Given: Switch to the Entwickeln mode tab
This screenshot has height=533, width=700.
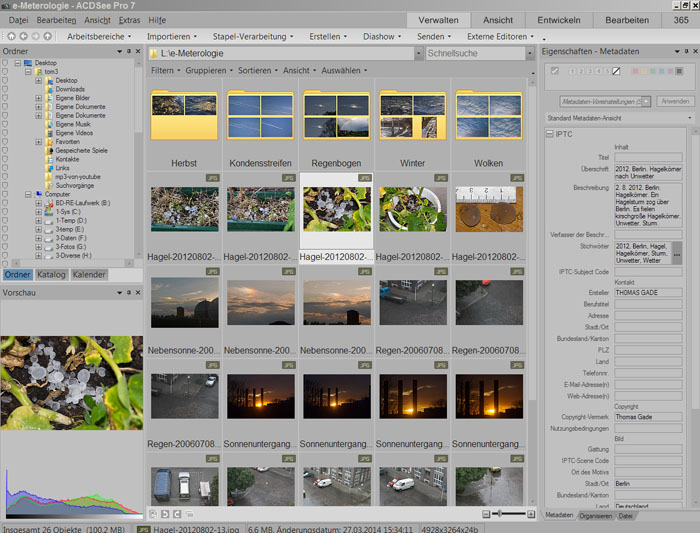Looking at the screenshot, I should click(559, 19).
